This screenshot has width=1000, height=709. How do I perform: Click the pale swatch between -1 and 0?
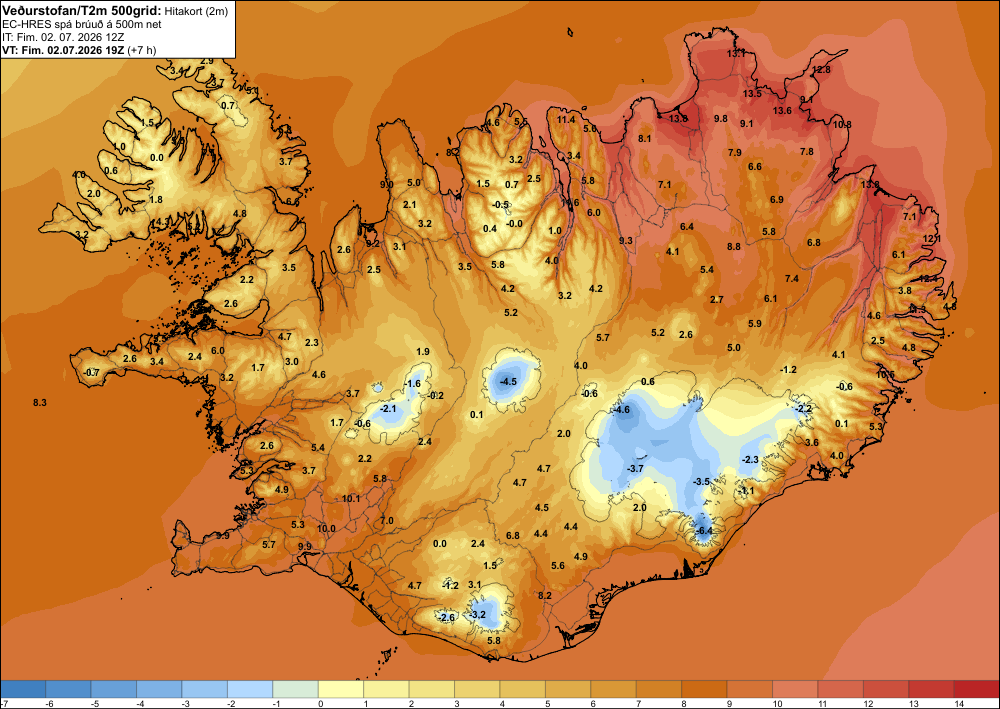tap(295, 689)
